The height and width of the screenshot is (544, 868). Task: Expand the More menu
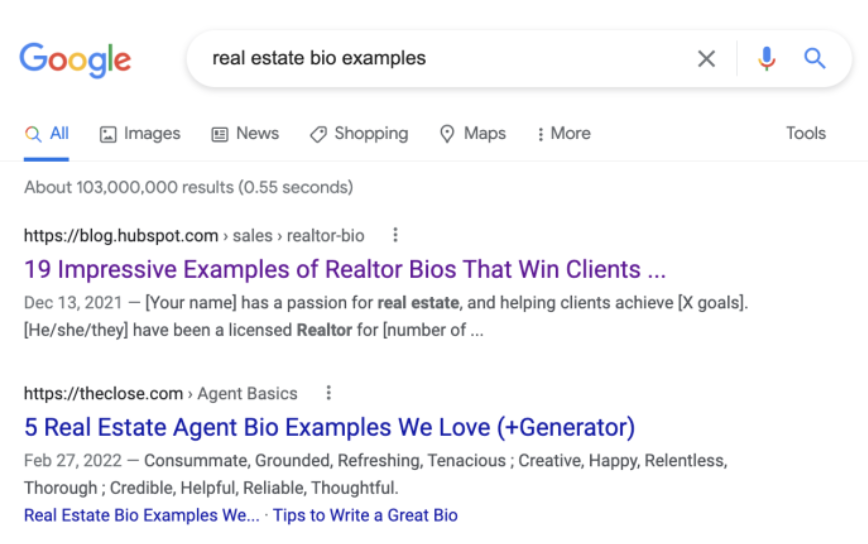point(563,134)
